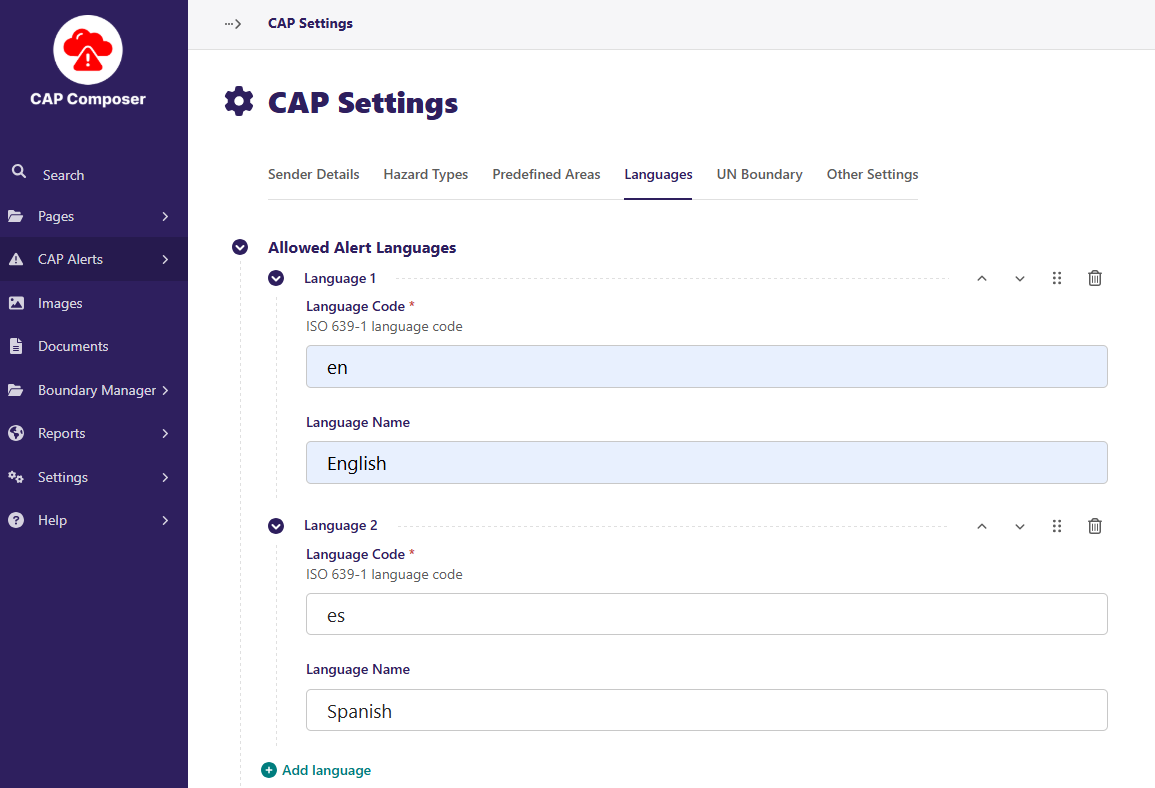Collapse the Allowed Alert Languages section
The height and width of the screenshot is (788, 1155).
[x=240, y=247]
